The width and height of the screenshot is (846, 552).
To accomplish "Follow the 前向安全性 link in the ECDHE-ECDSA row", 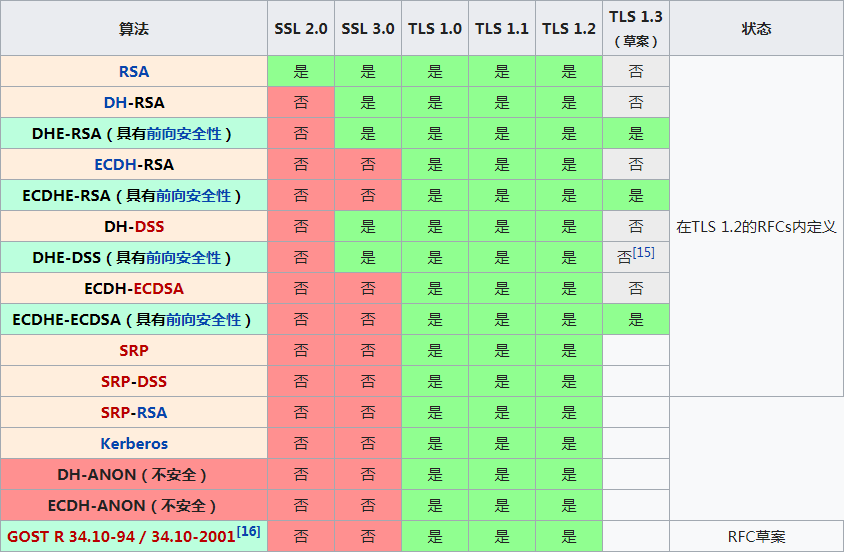I will click(x=203, y=320).
